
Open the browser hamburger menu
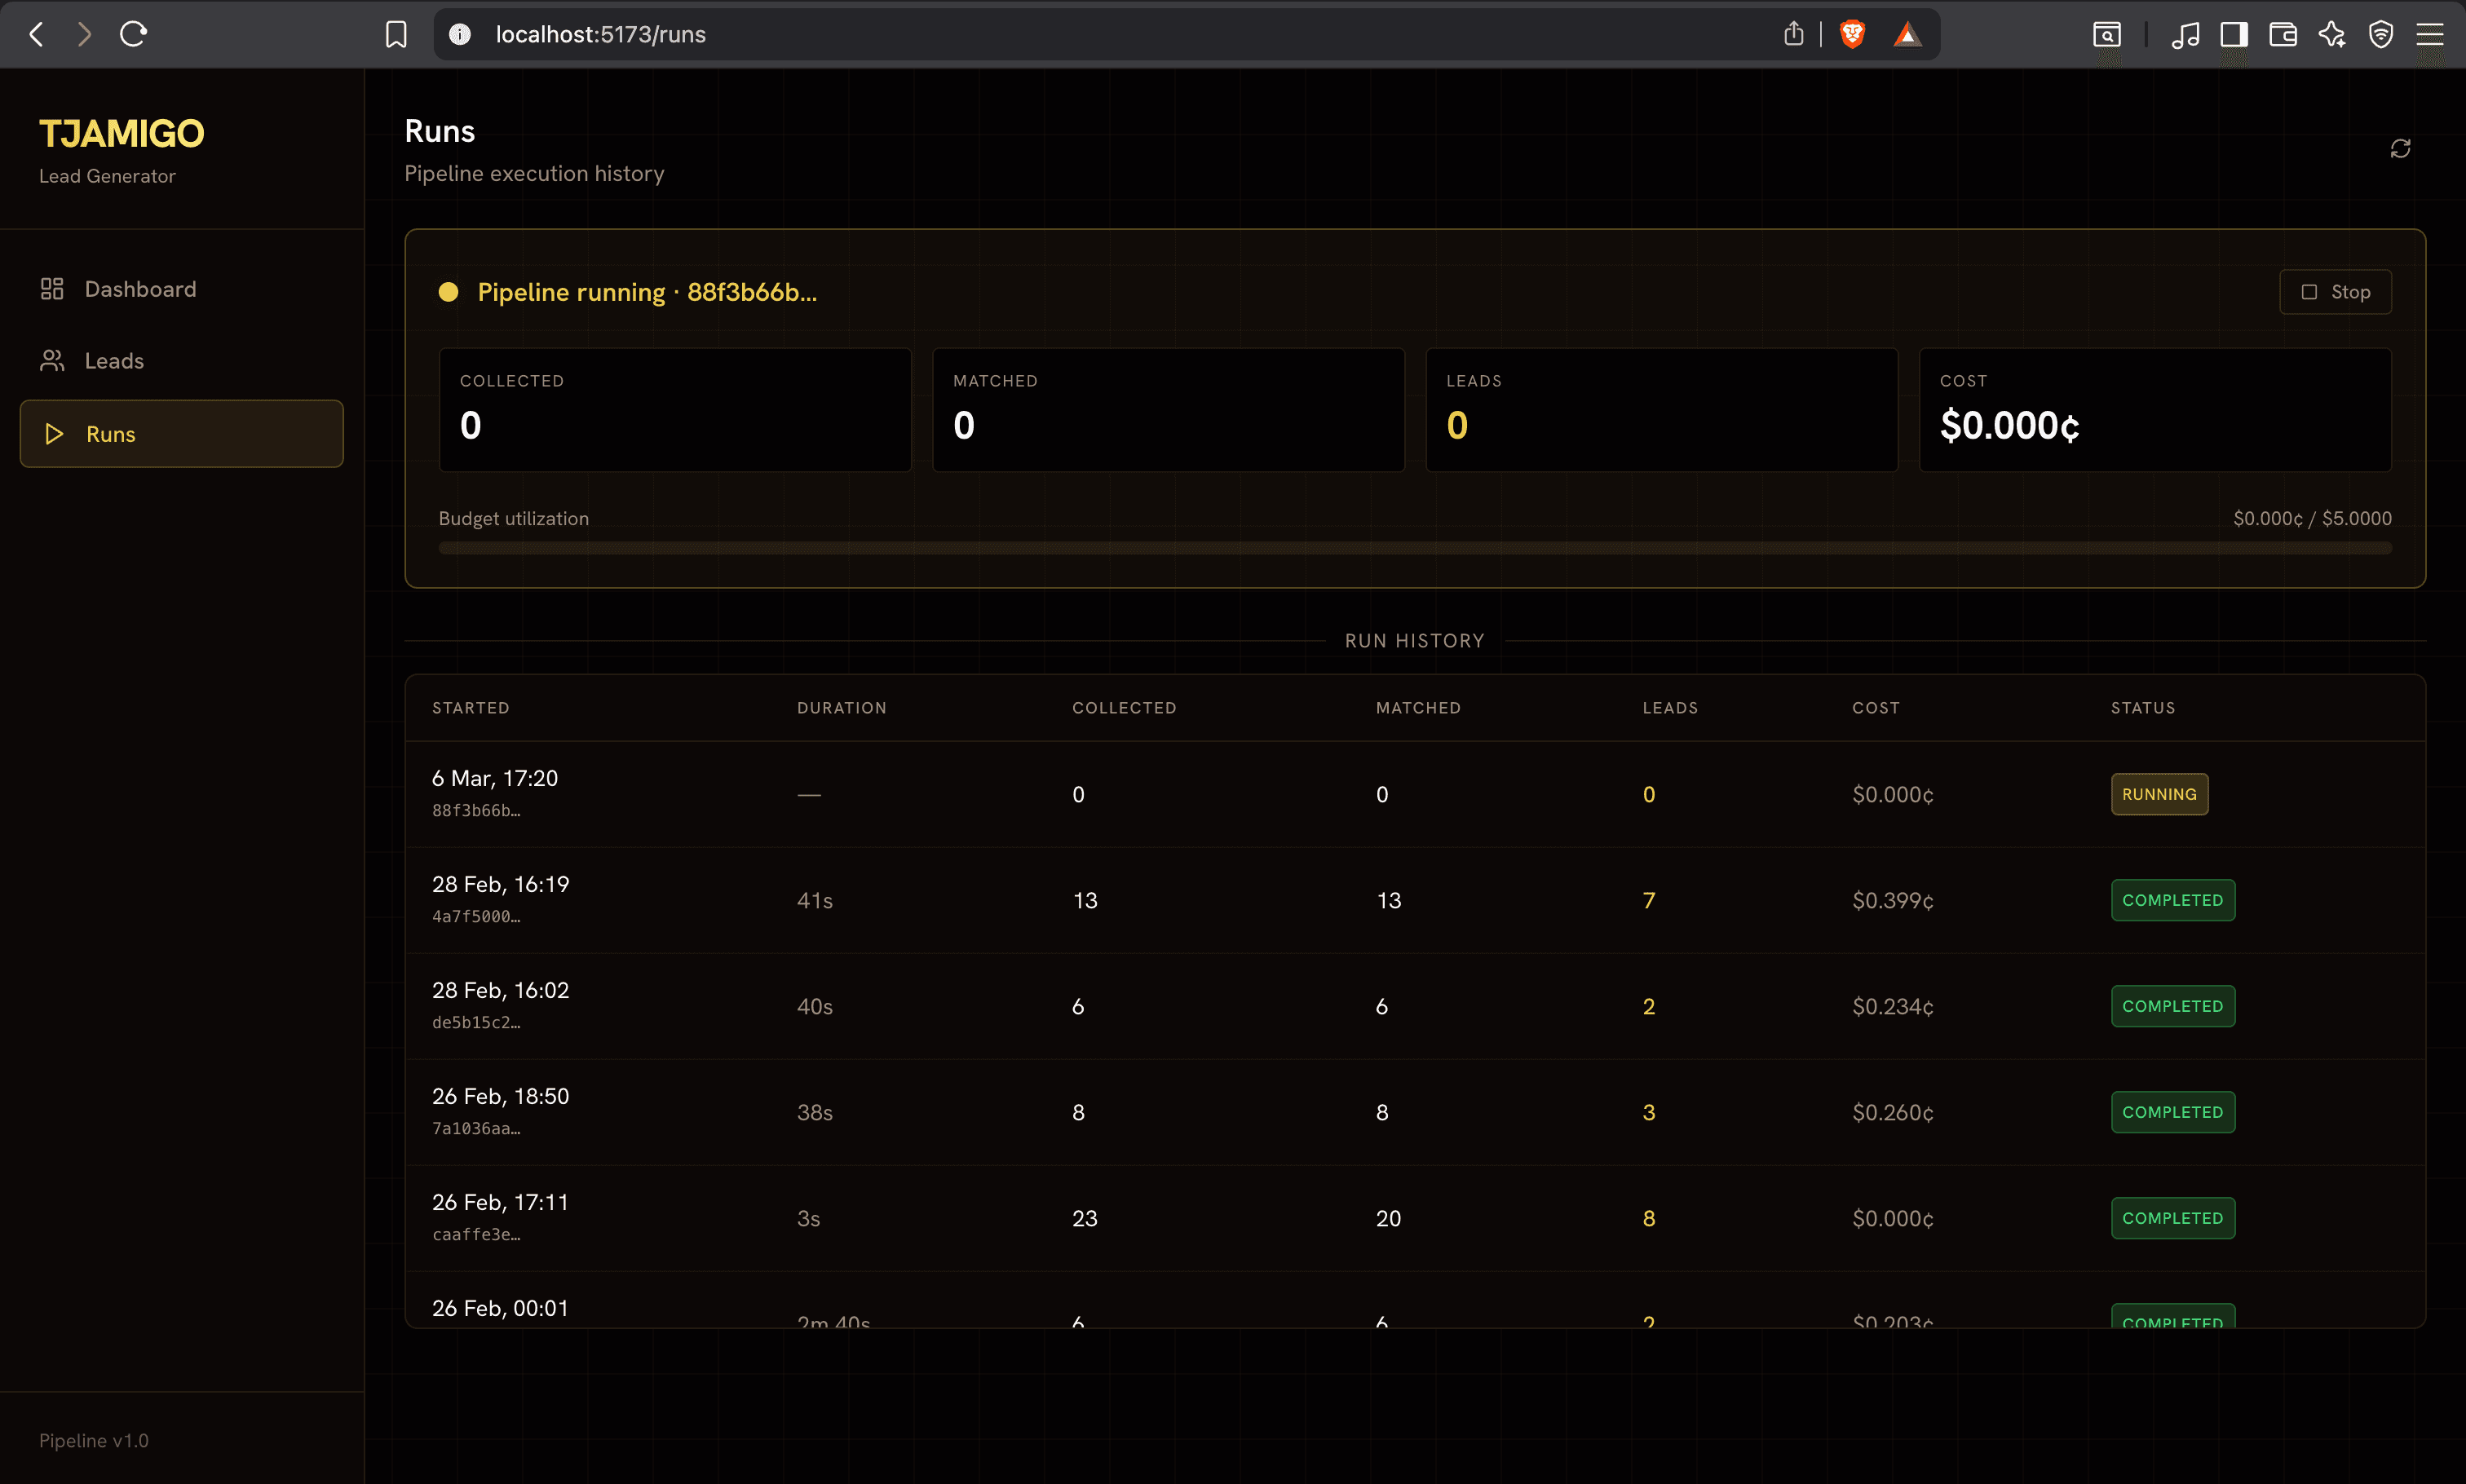[2432, 33]
